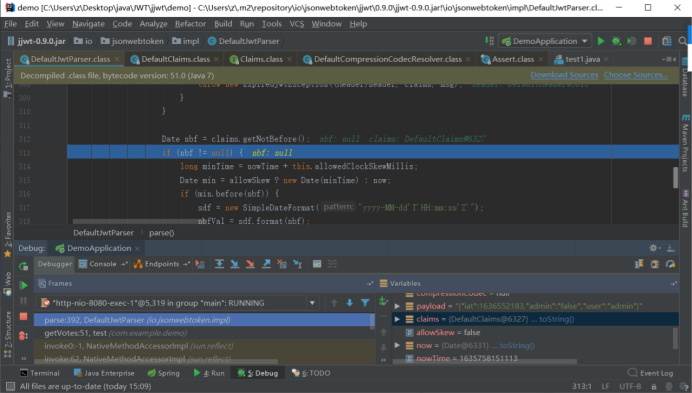Image resolution: width=692 pixels, height=393 pixels.
Task: Click the Step Out debugger icon
Action: click(266, 264)
